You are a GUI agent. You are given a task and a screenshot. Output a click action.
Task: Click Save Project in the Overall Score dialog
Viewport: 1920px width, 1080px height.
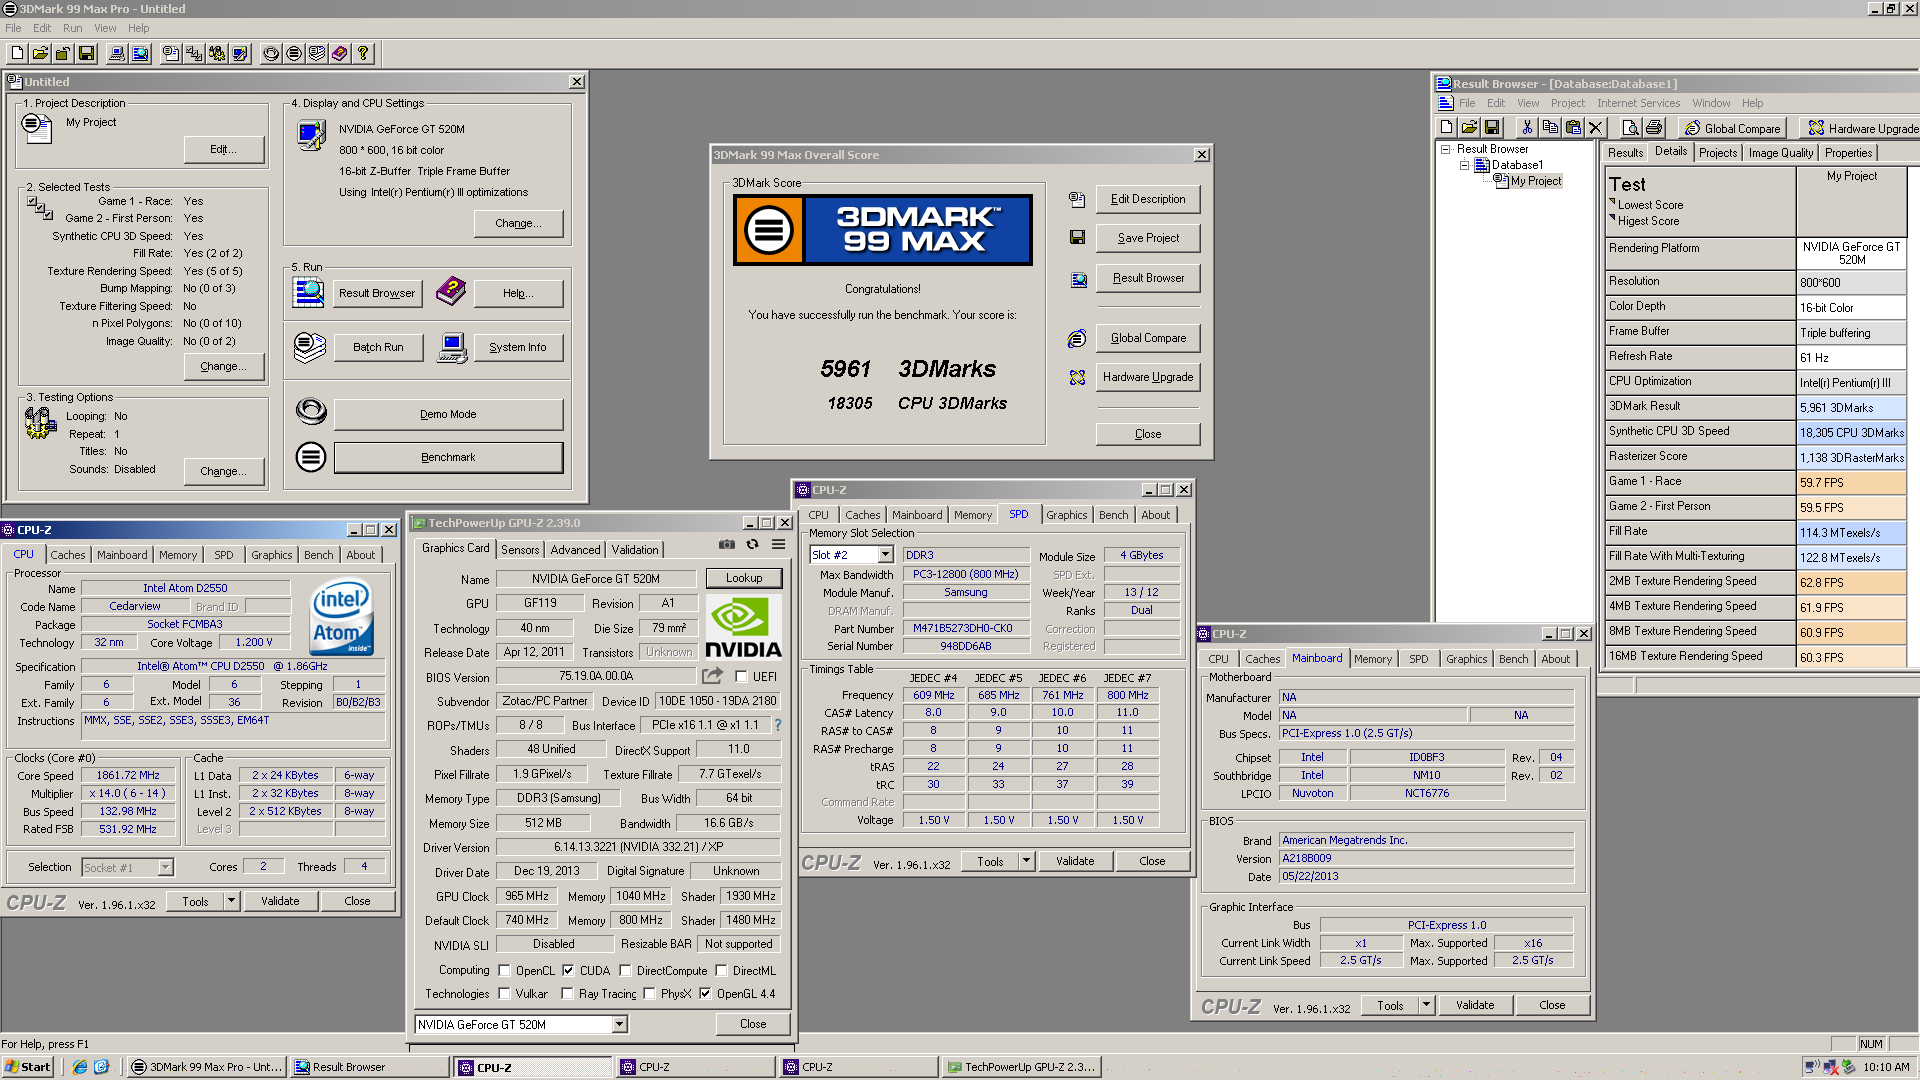pos(1148,238)
